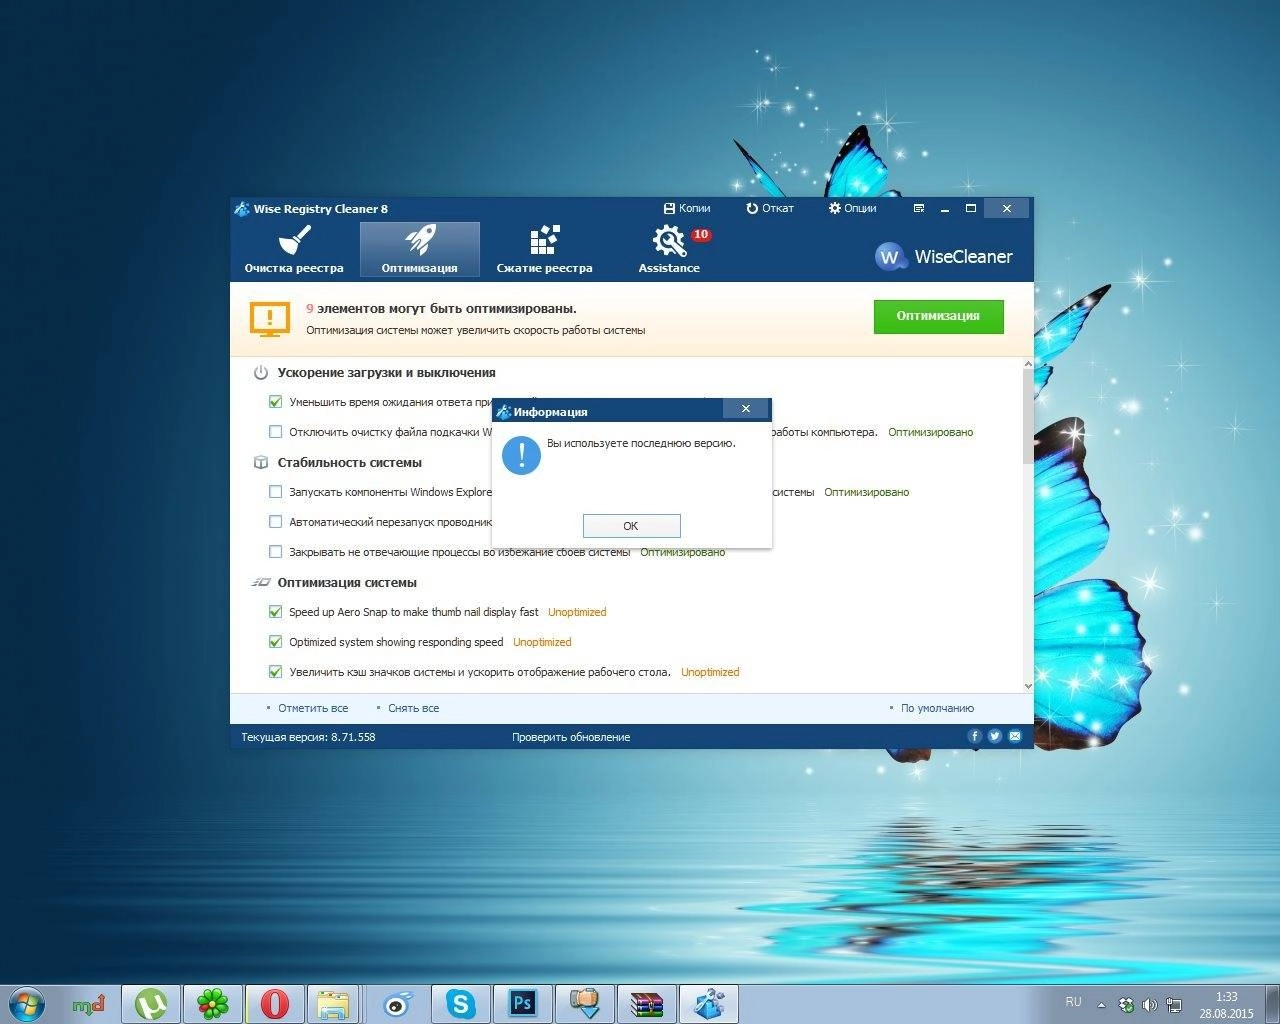The image size is (1280, 1024).
Task: Click the orange monitor warning icon
Action: coord(270,319)
